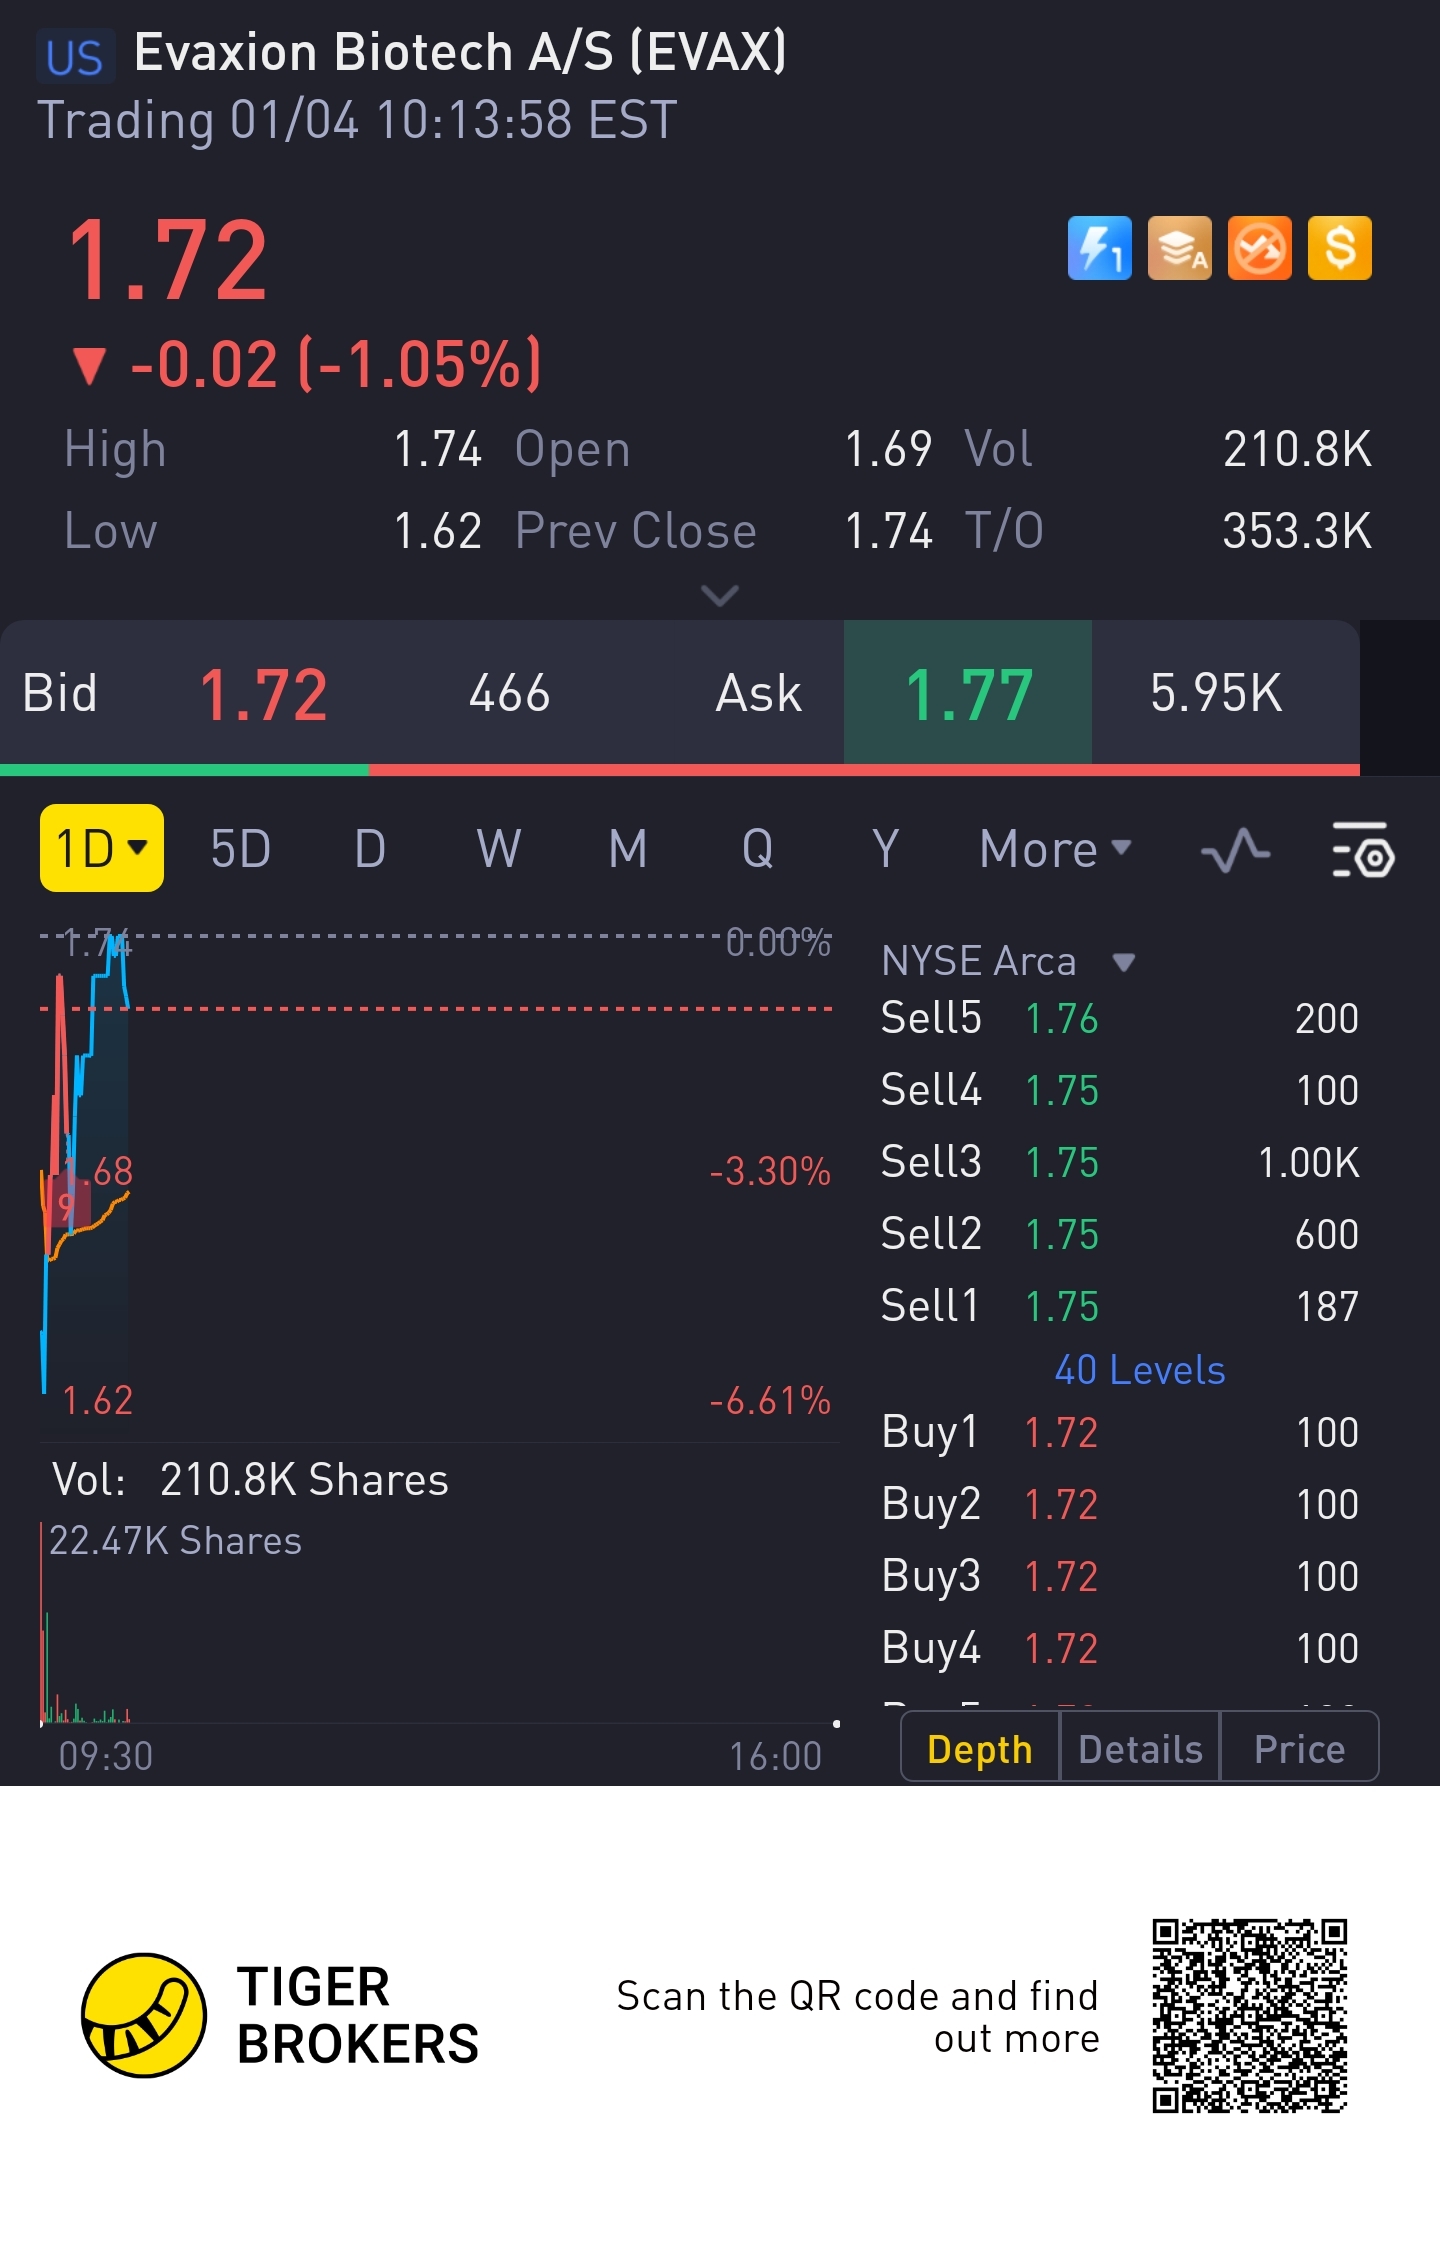Viewport: 1440px width, 2246px height.
Task: Open chart settings hexagon icon
Action: 1363,851
